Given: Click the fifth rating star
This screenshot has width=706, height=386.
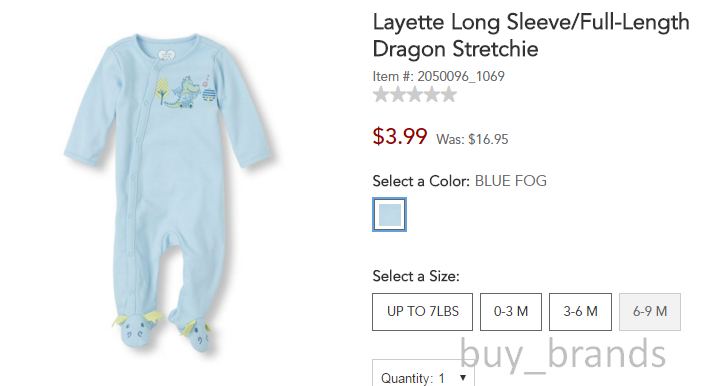Looking at the screenshot, I should (448, 95).
